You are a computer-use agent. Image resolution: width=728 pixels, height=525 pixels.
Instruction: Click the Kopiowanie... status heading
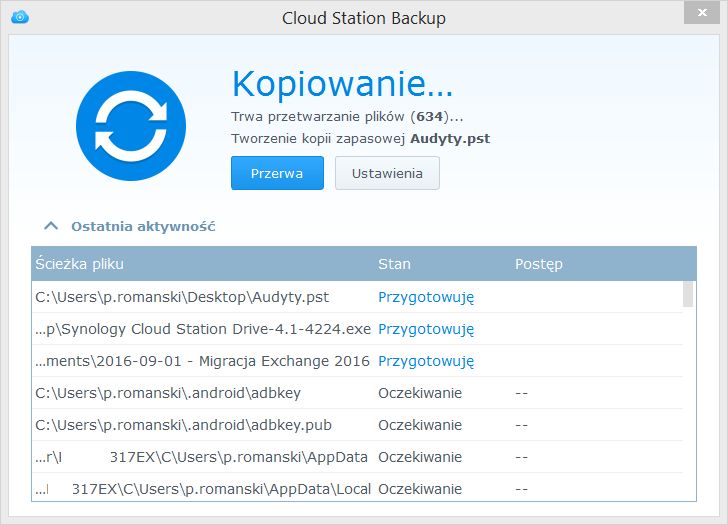[342, 84]
